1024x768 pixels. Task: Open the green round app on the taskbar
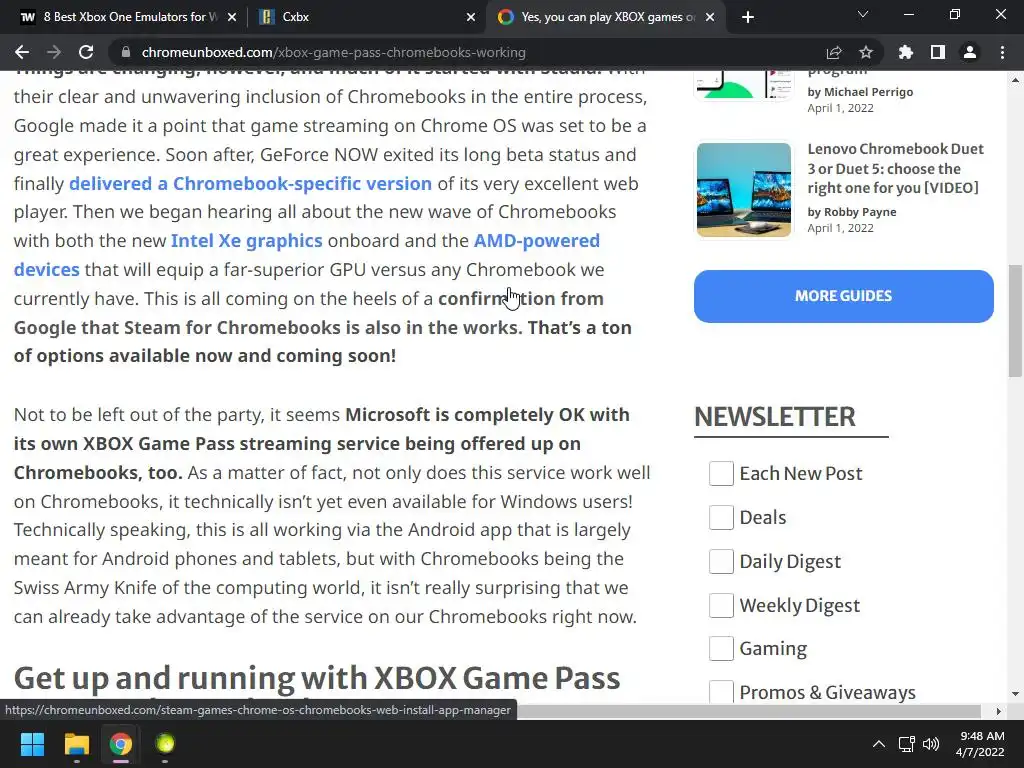coord(165,744)
